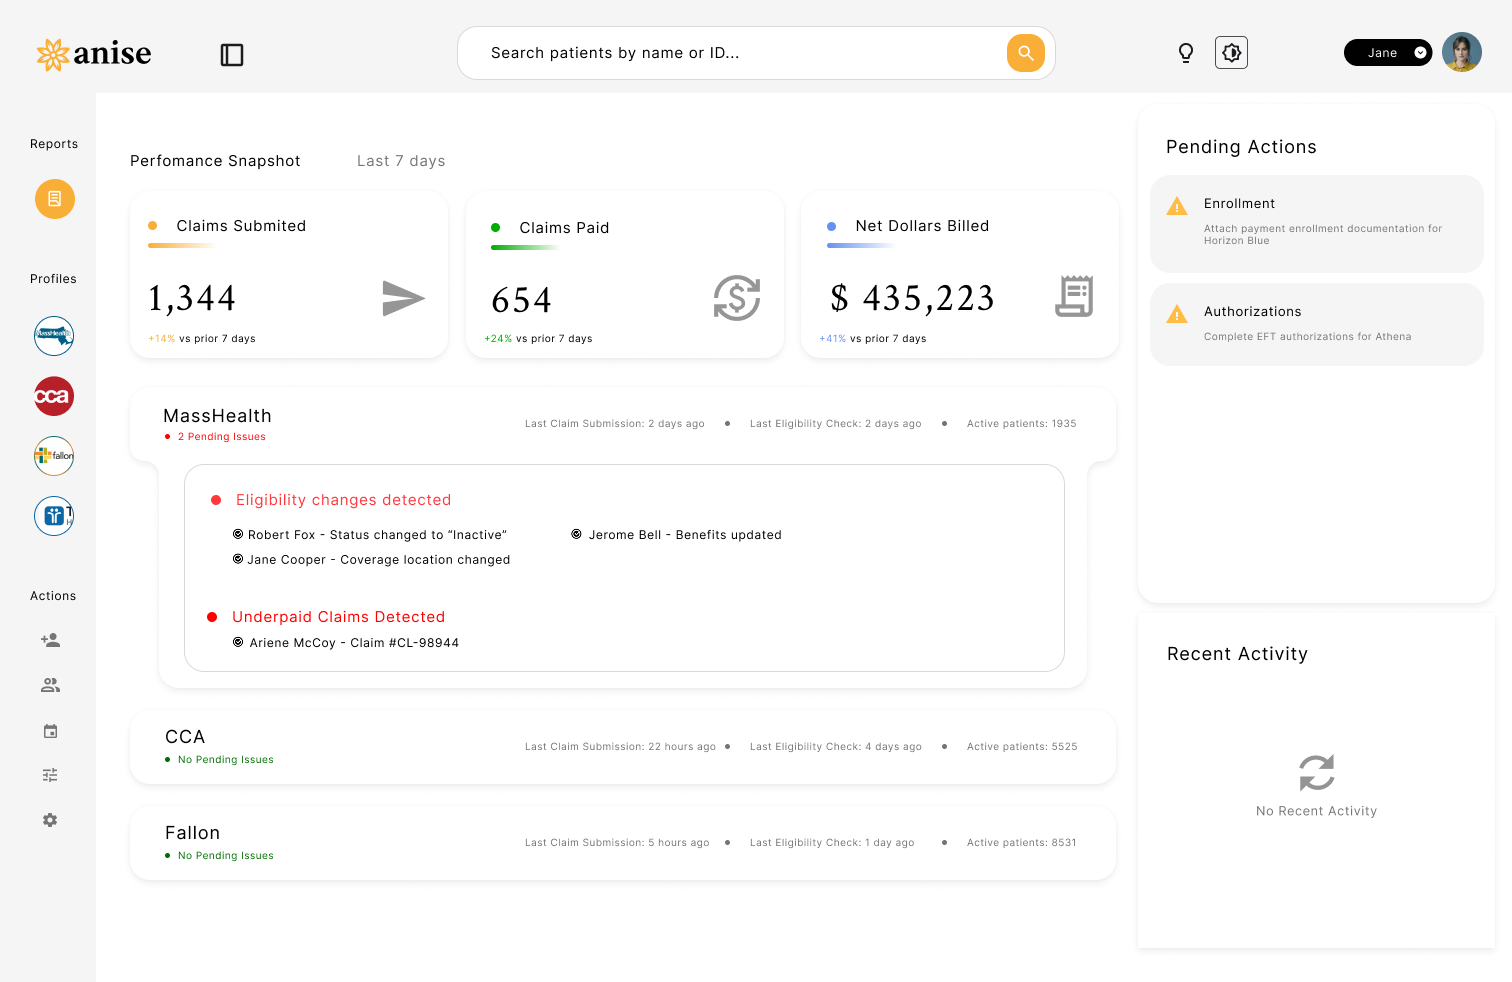This screenshot has width=1512, height=982.
Task: Open the Add Patient action icon
Action: coord(50,640)
